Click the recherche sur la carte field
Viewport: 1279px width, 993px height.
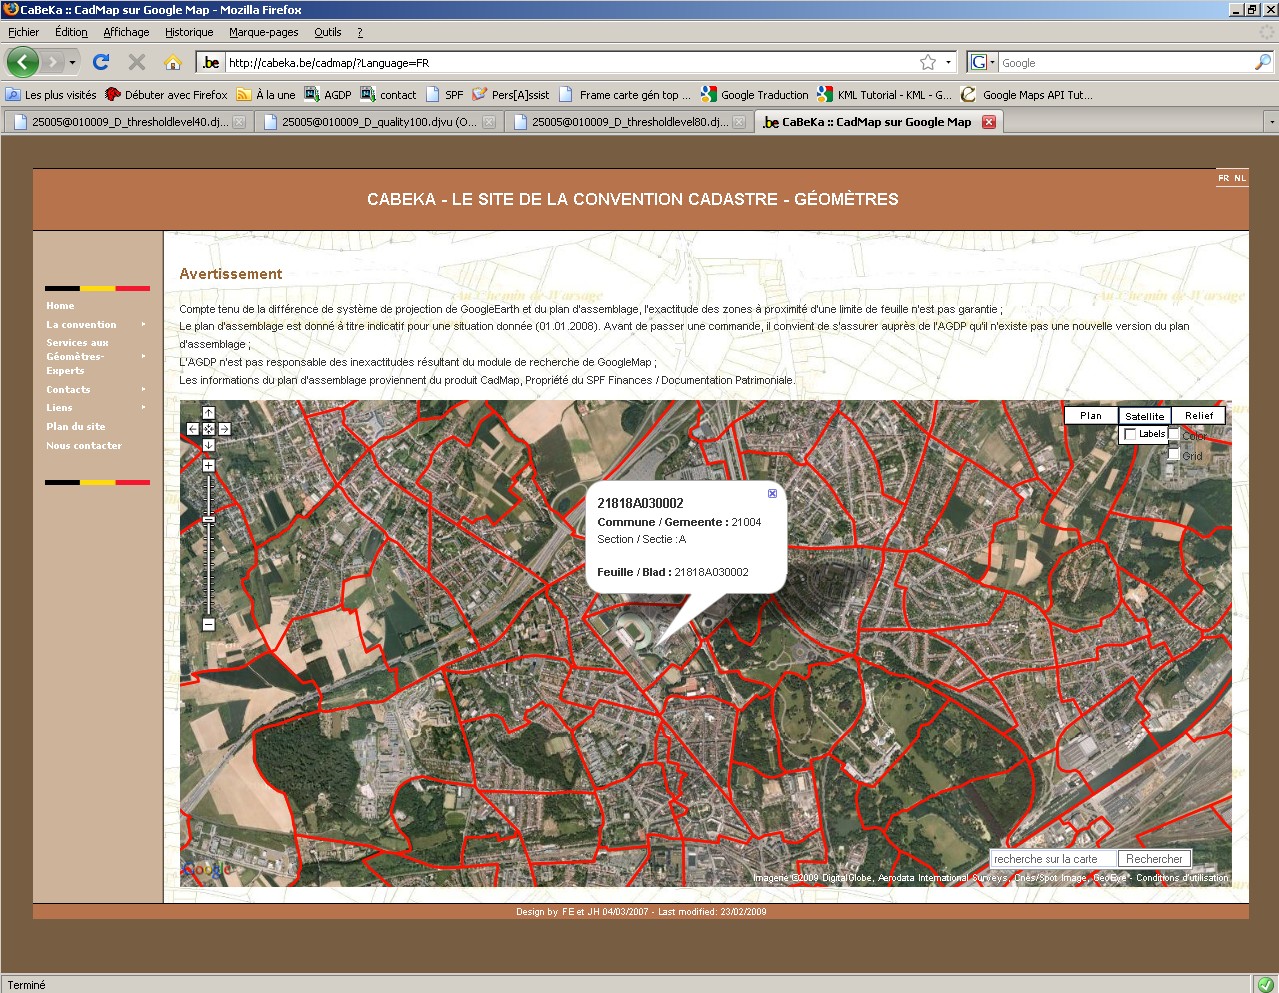1053,859
